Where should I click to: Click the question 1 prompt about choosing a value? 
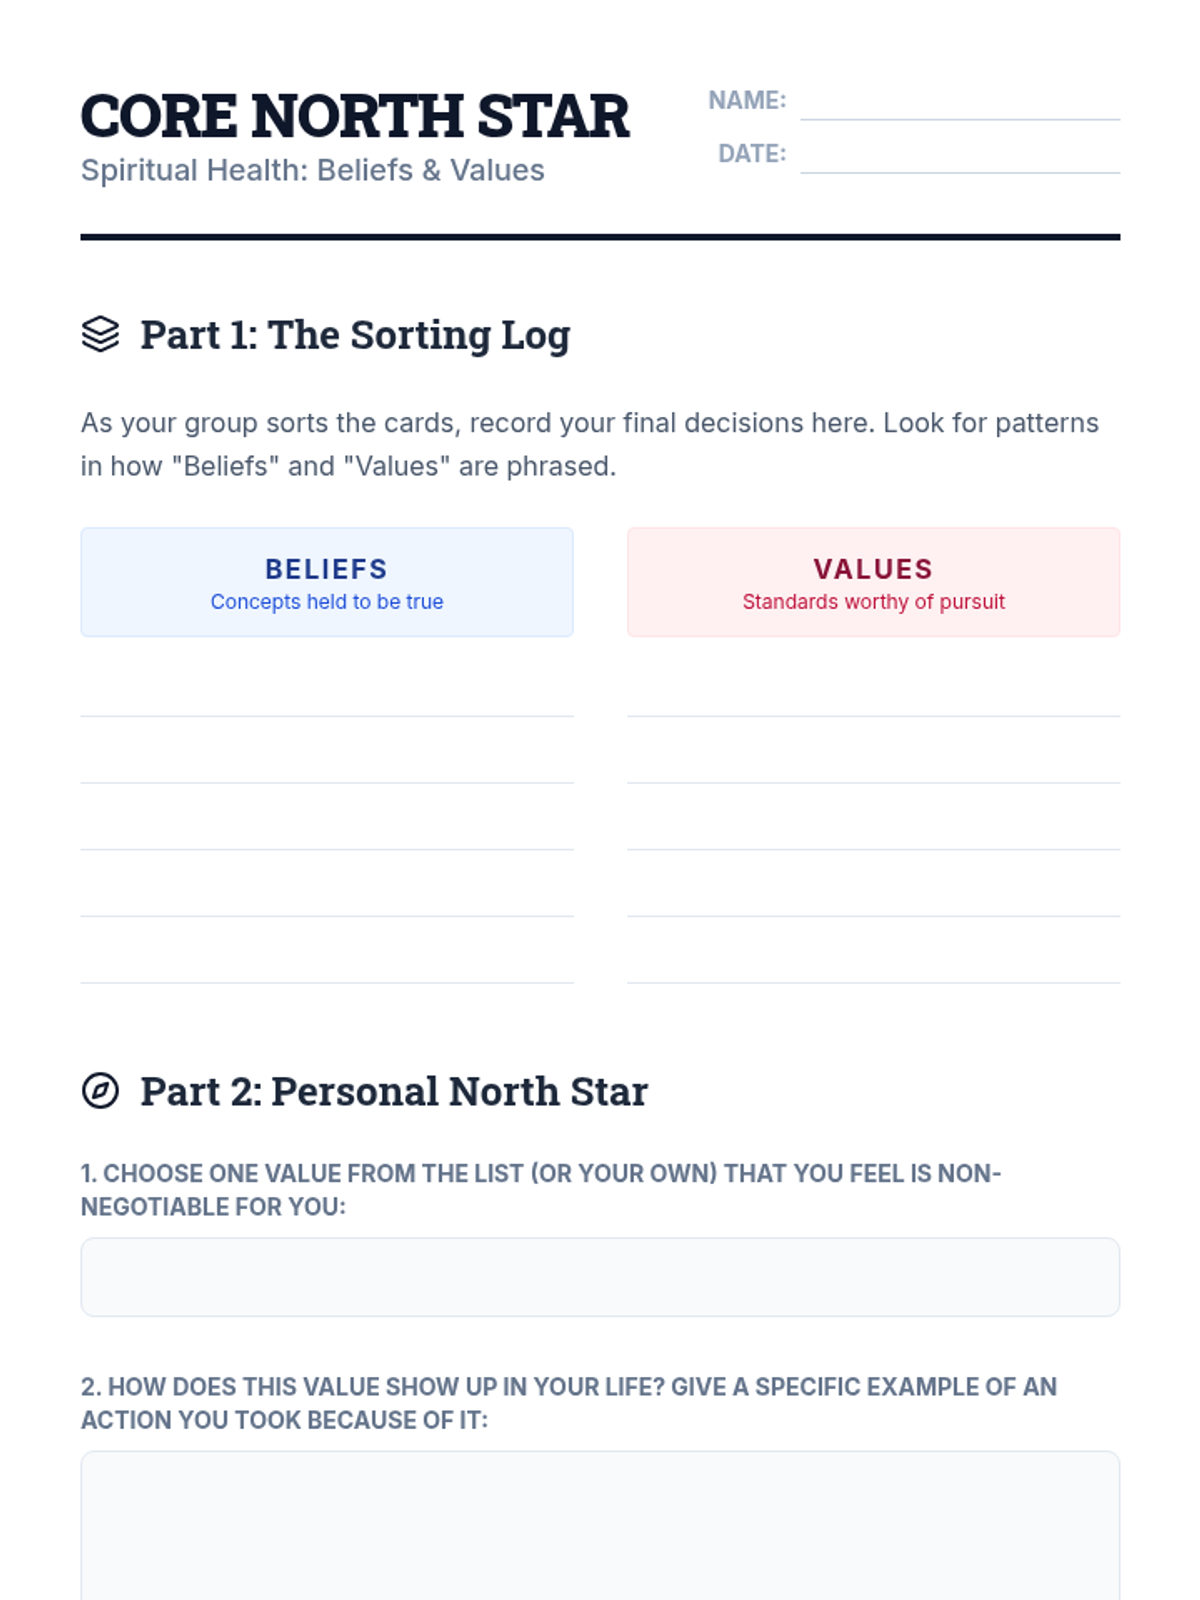[x=541, y=1190]
